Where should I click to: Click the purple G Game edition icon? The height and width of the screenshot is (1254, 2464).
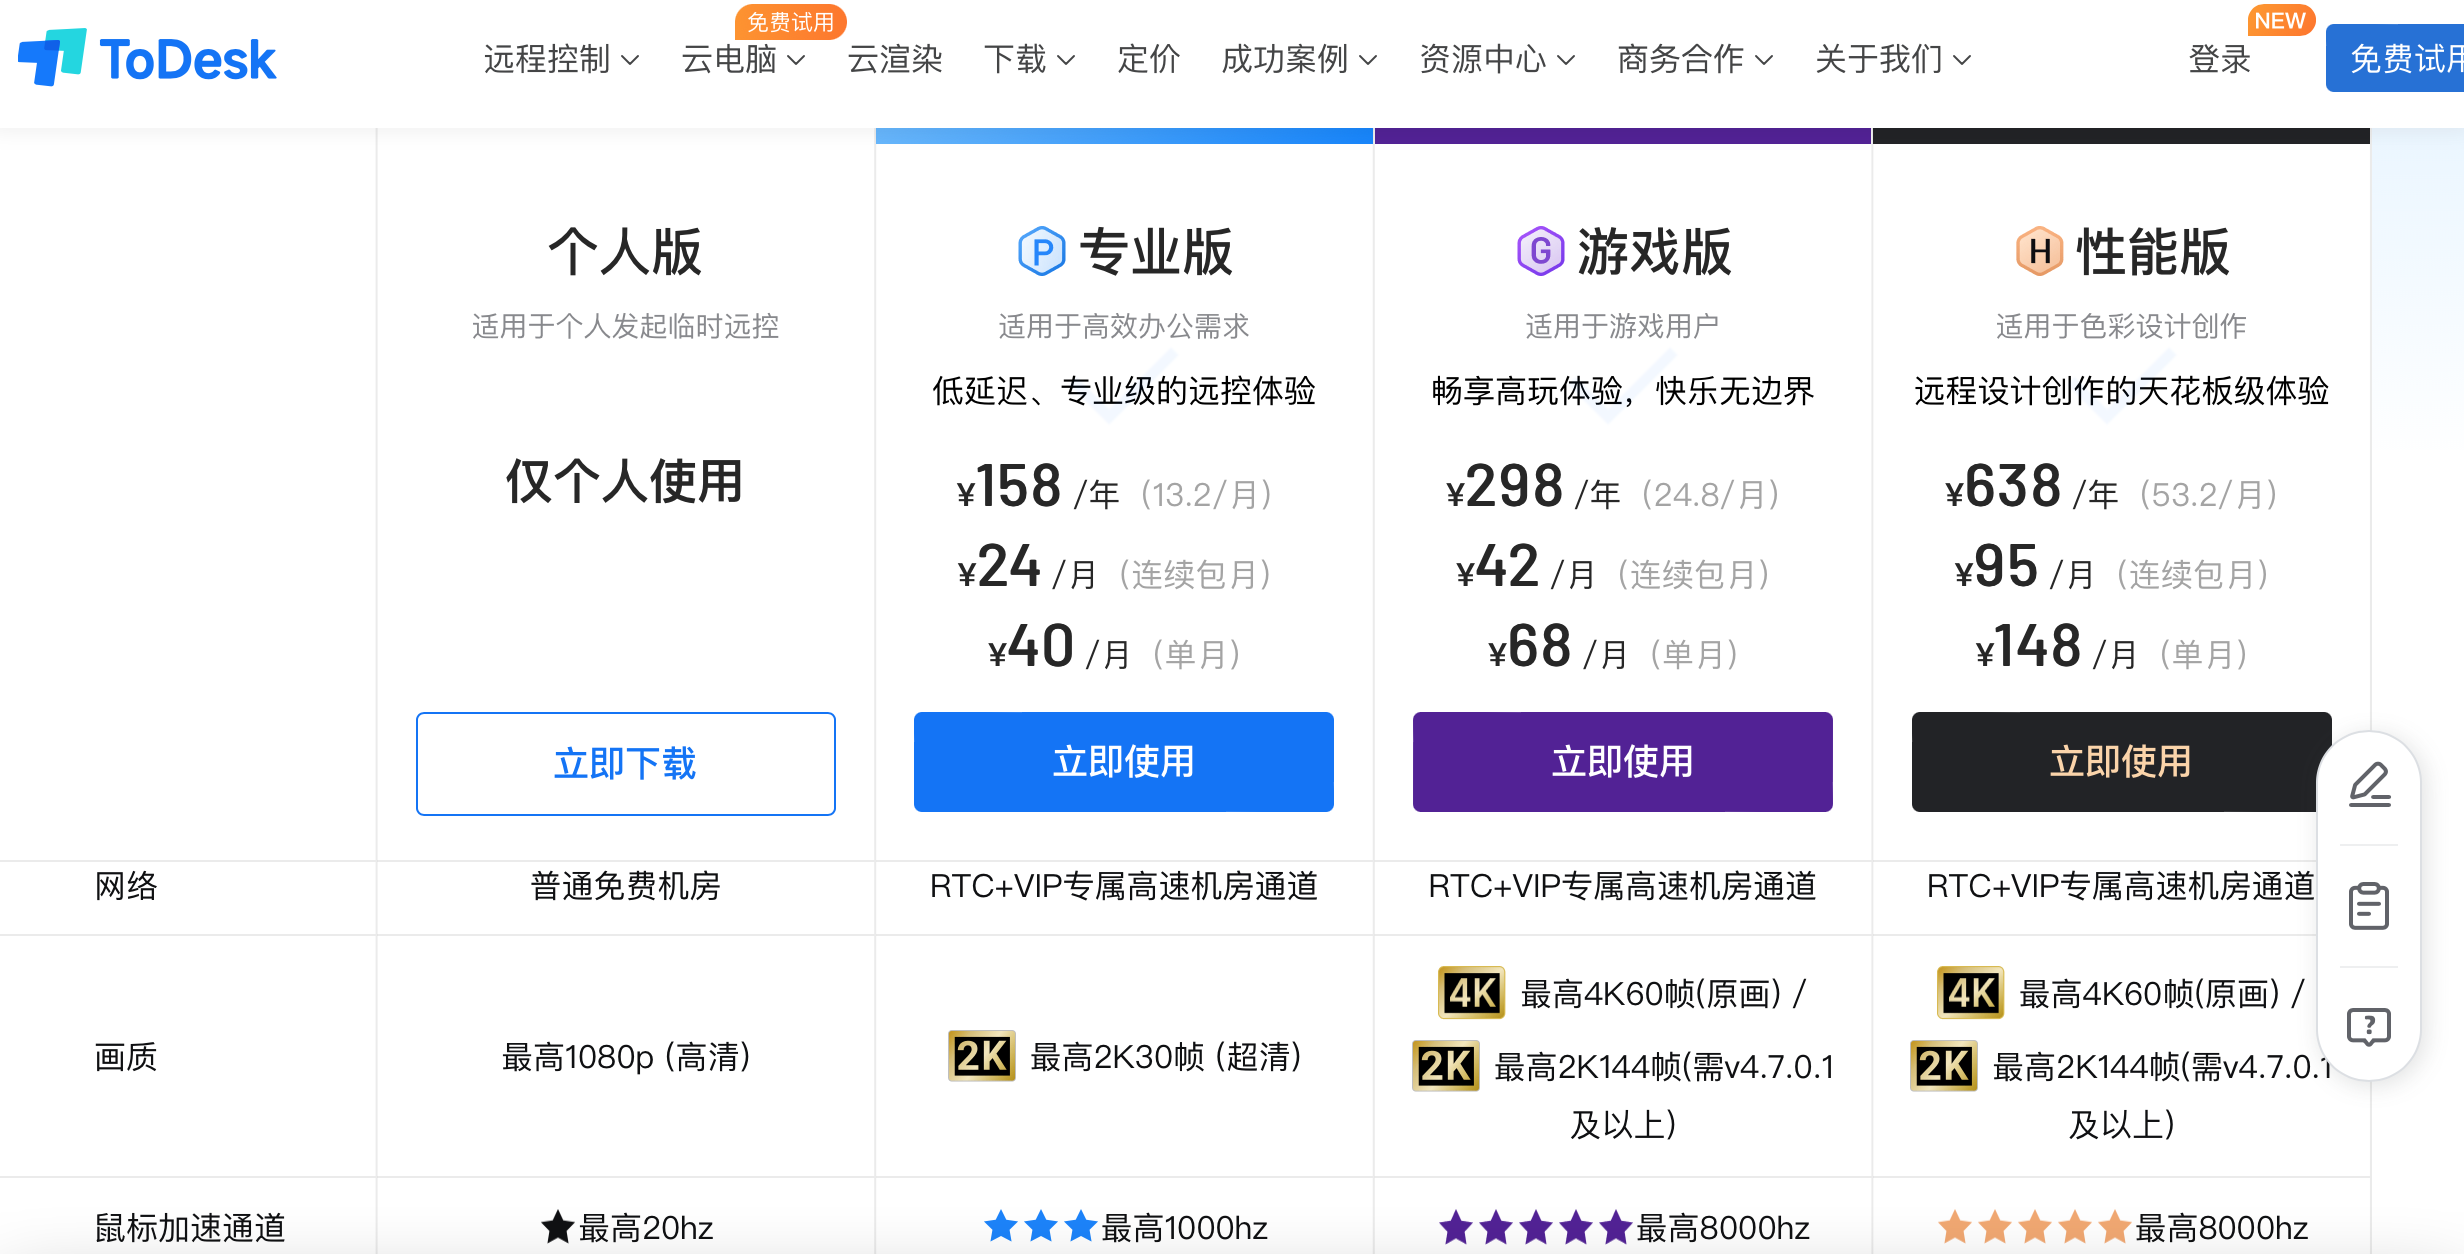tap(1540, 251)
